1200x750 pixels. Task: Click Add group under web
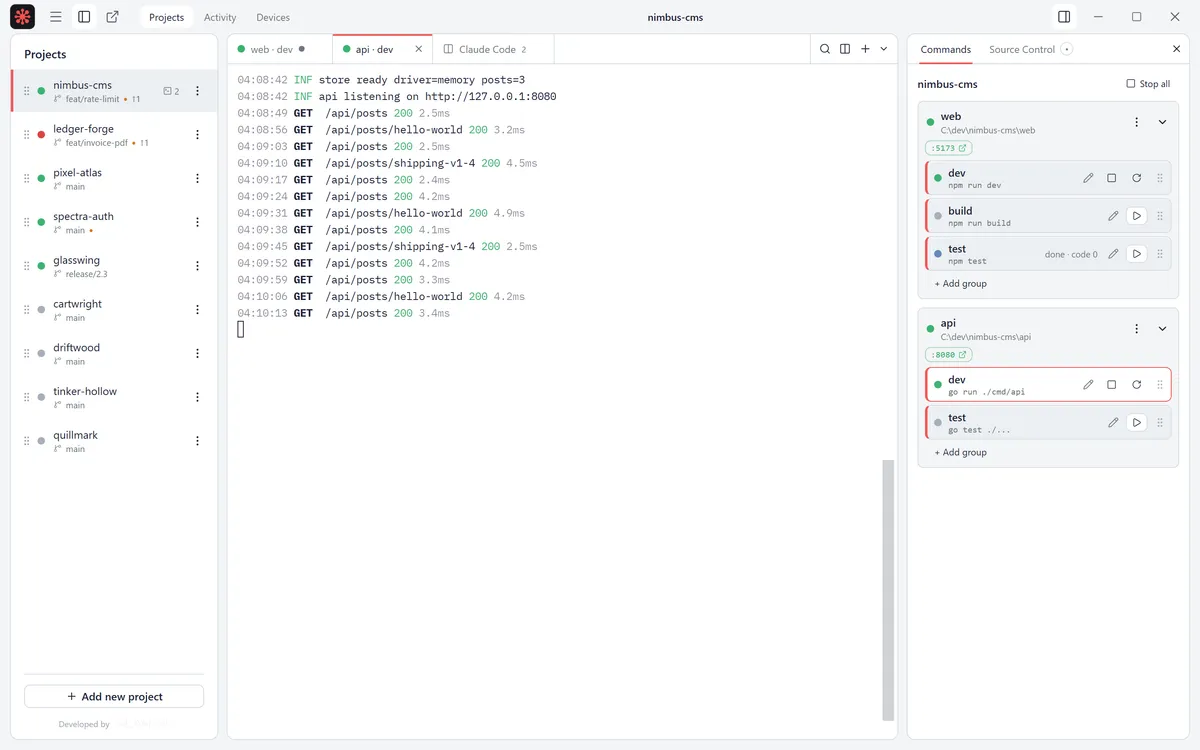click(960, 284)
